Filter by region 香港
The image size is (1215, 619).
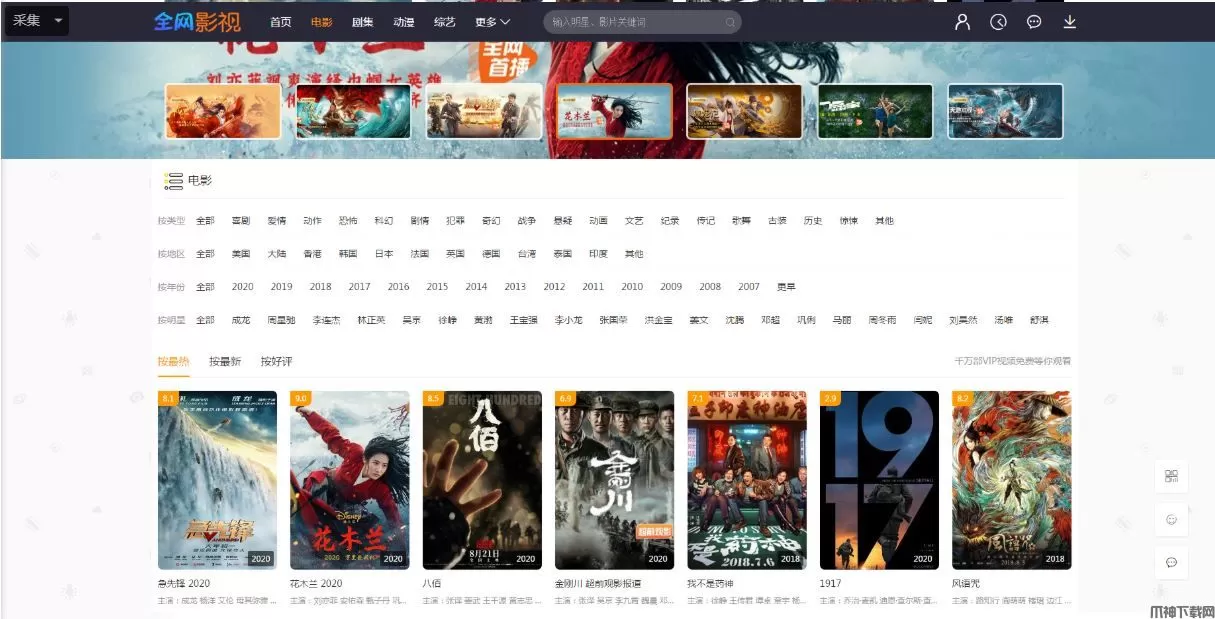coord(313,254)
